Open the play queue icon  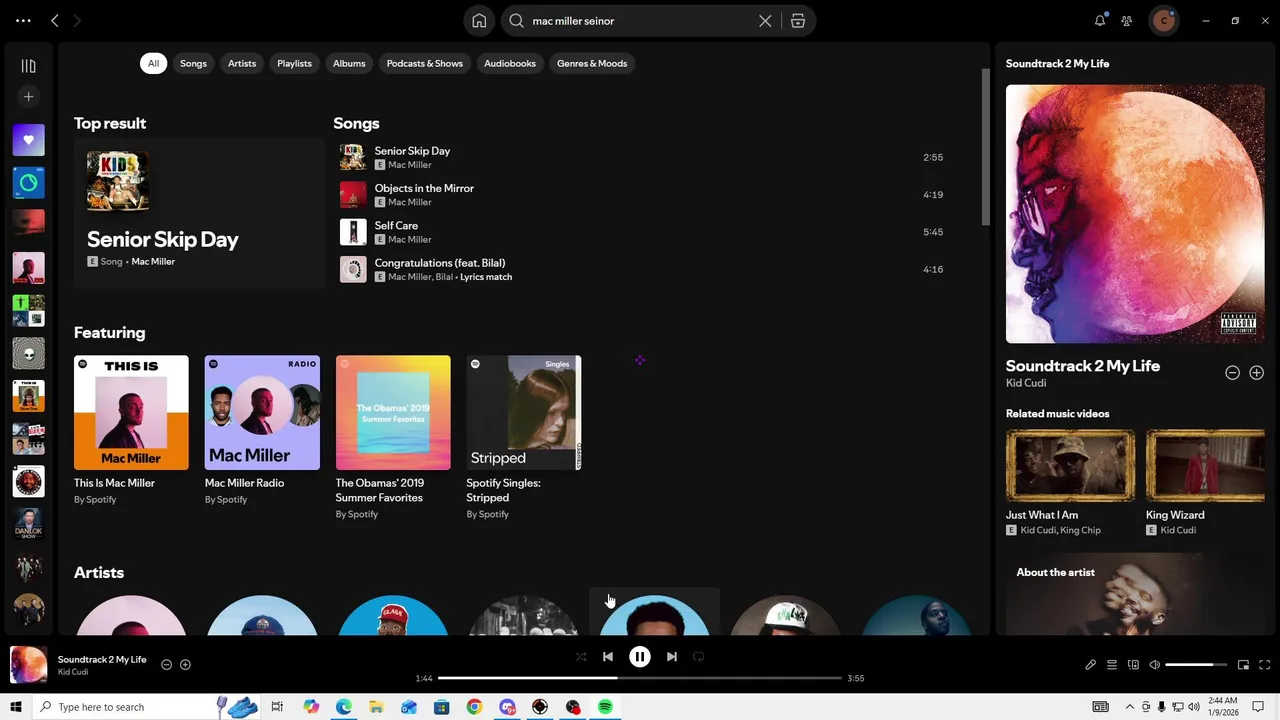pos(1111,665)
